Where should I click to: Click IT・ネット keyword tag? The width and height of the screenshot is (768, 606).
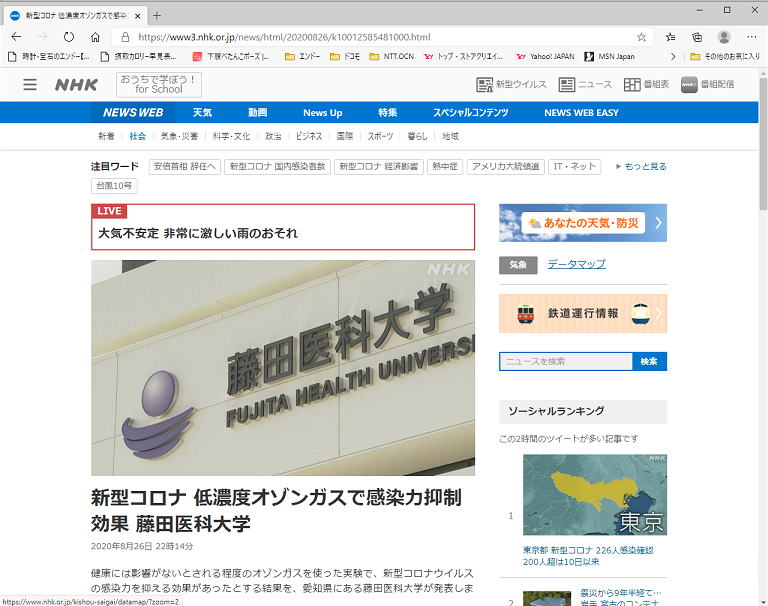click(x=575, y=167)
